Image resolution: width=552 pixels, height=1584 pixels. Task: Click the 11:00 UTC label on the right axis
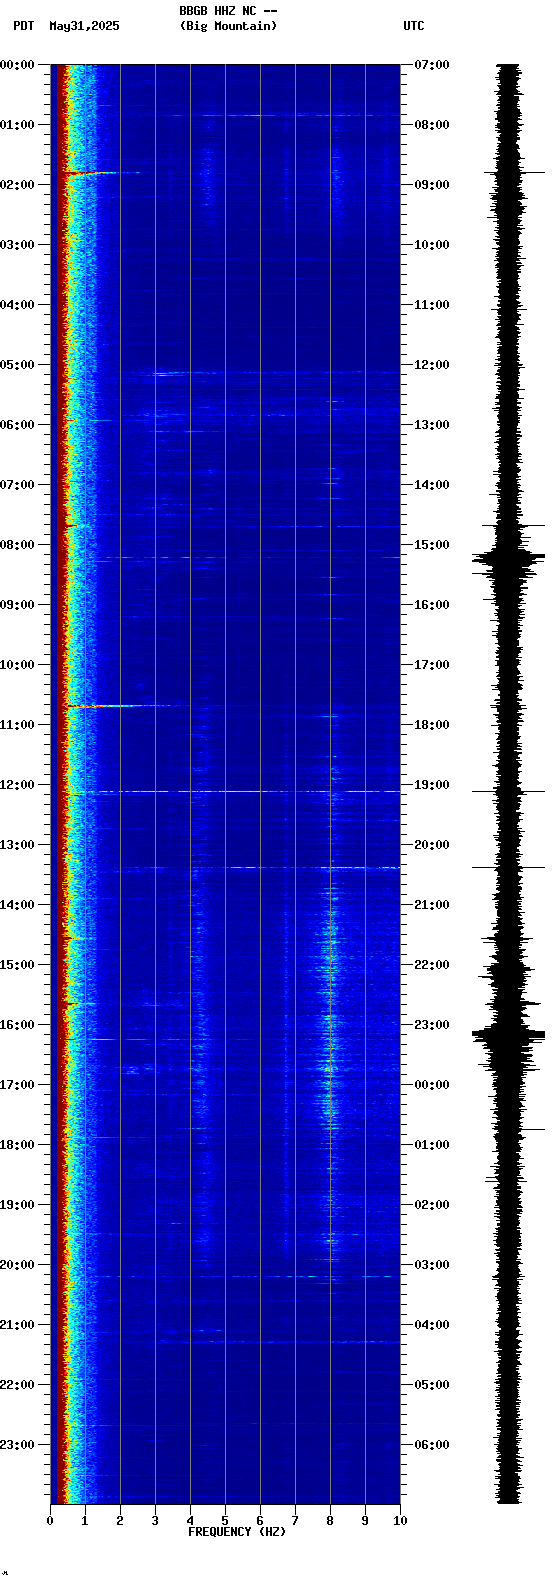[x=432, y=305]
